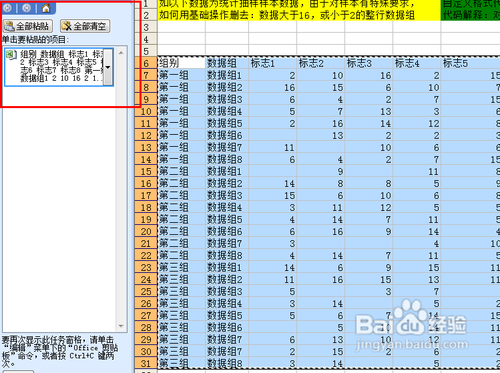Click the 标志3 header cell in the sheet
The image size is (500, 373).
(369, 63)
